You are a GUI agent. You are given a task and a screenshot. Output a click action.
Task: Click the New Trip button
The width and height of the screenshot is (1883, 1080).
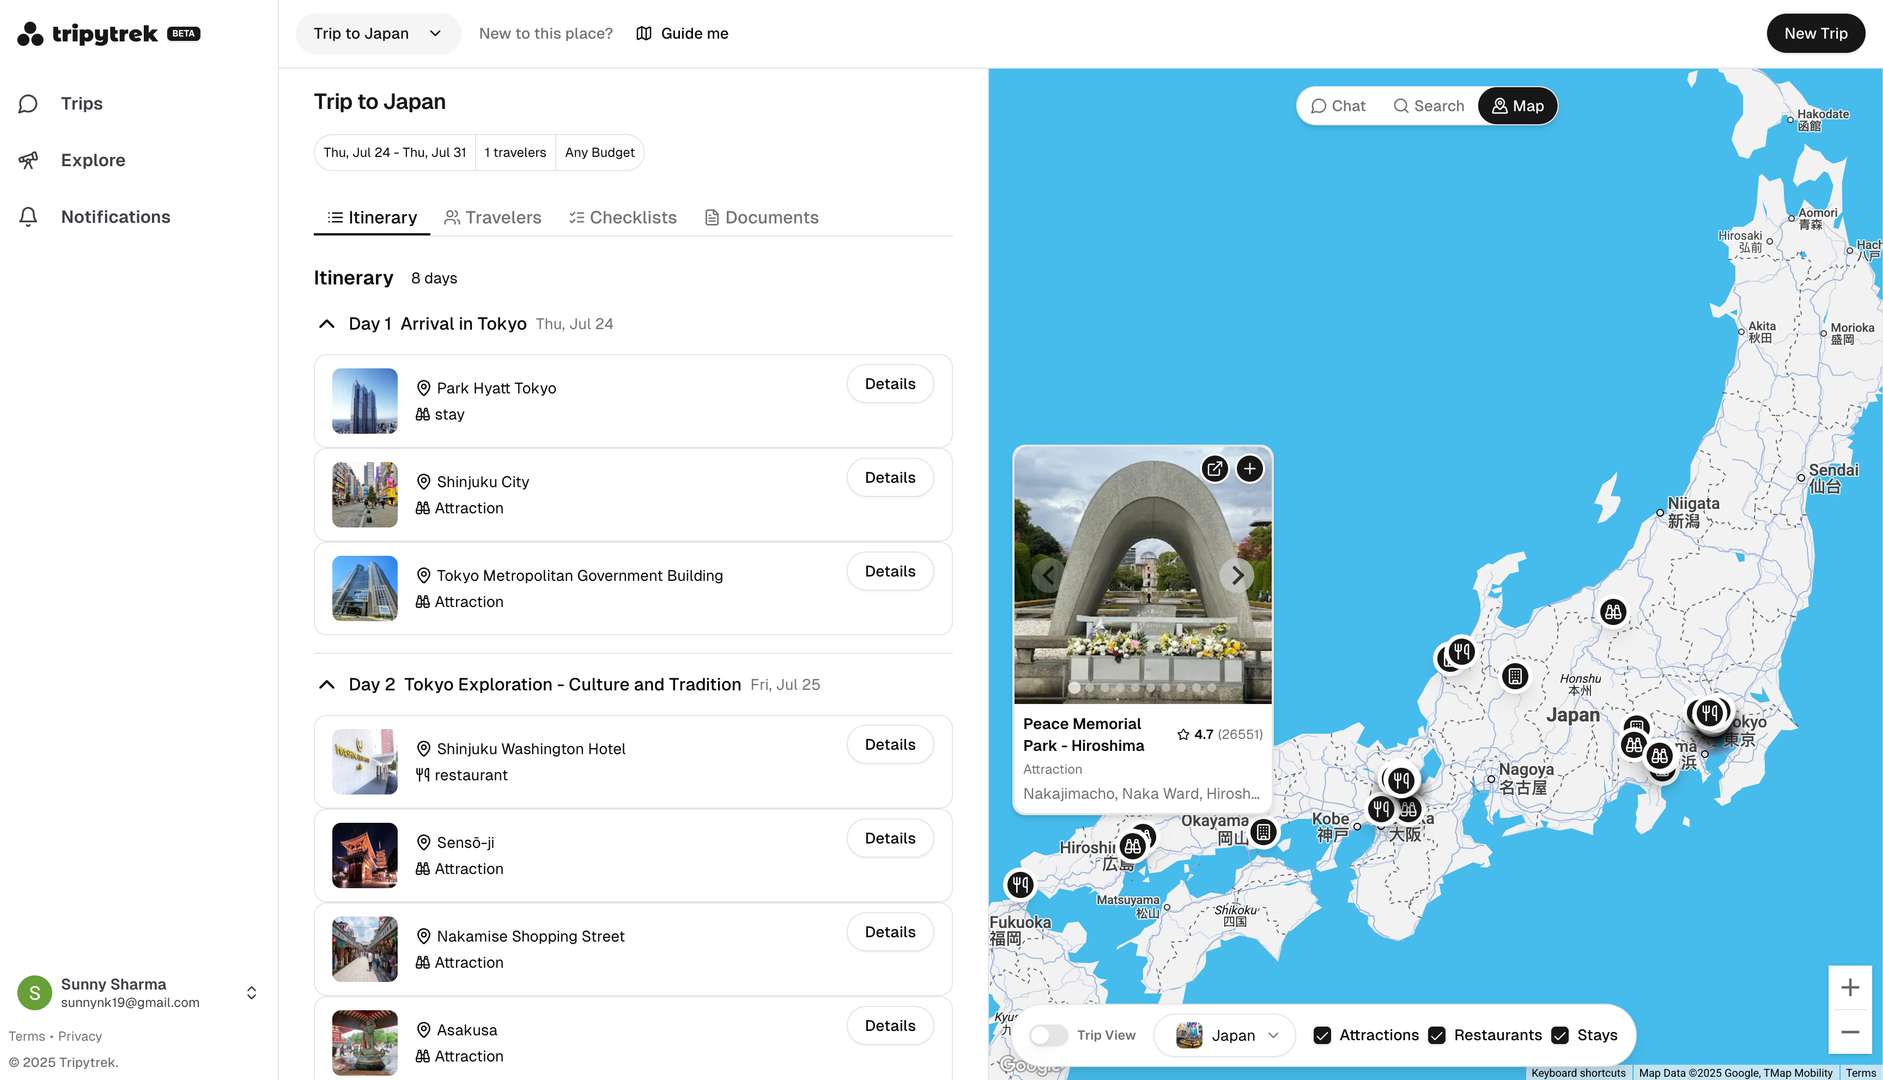pyautogui.click(x=1815, y=34)
